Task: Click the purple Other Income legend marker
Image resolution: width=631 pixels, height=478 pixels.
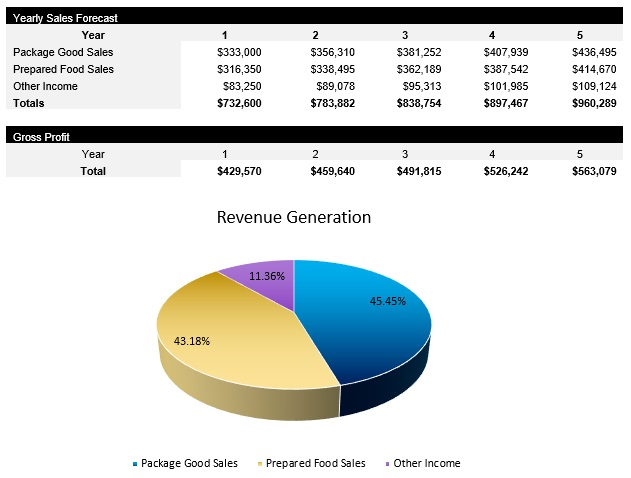Action: (x=387, y=464)
